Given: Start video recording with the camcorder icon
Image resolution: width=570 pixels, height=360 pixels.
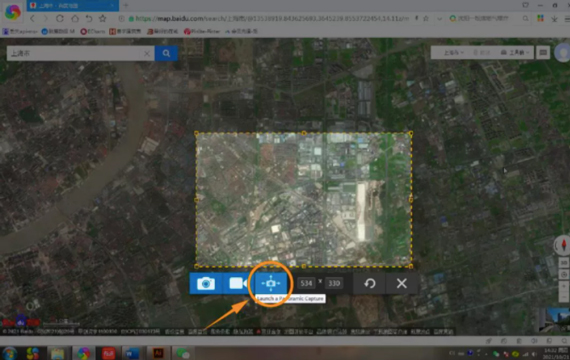Looking at the screenshot, I should click(238, 283).
